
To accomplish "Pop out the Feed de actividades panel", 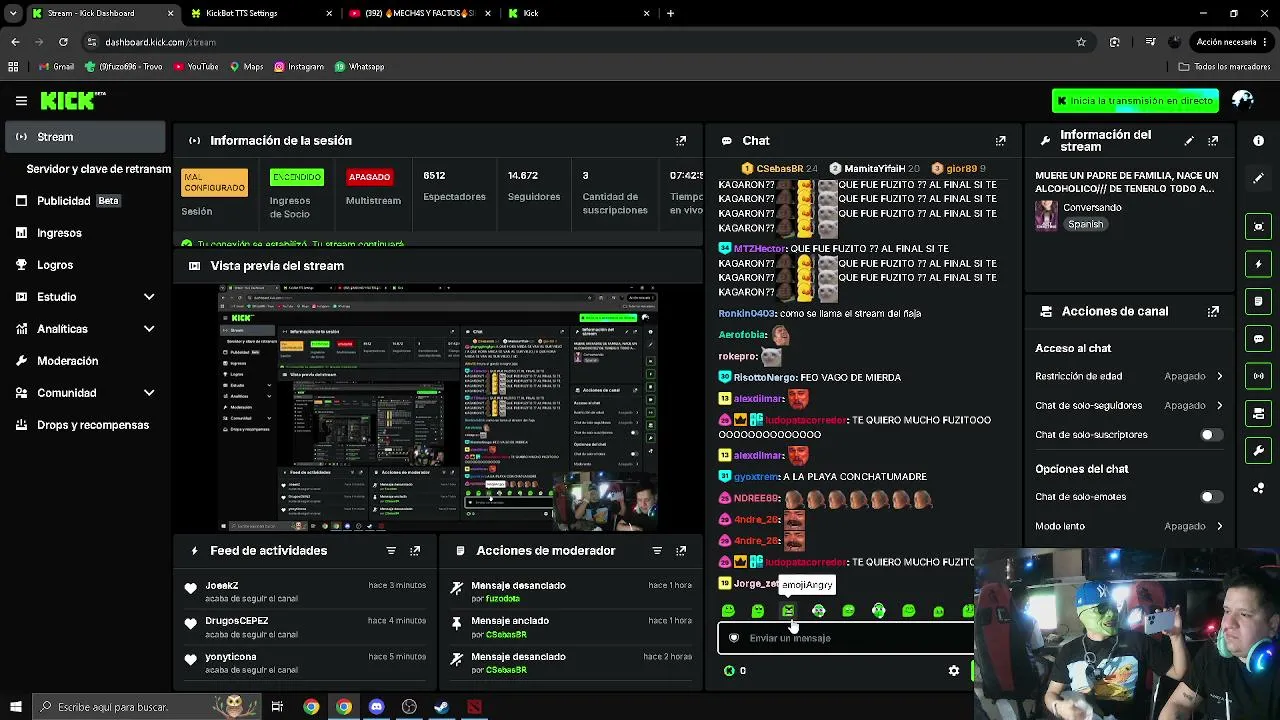I will 415,551.
